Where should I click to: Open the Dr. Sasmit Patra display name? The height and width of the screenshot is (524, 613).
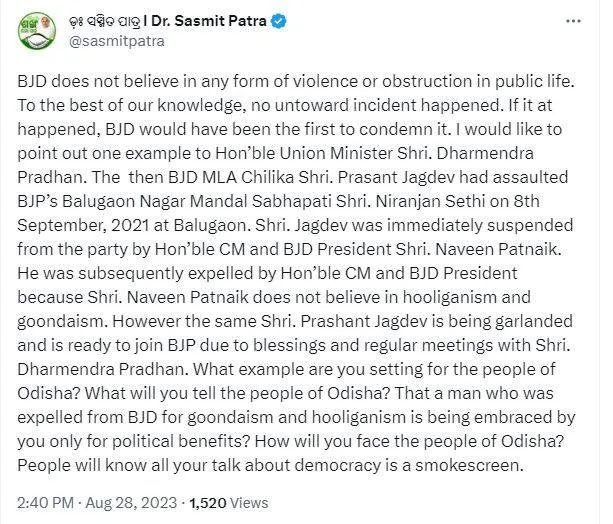click(209, 21)
